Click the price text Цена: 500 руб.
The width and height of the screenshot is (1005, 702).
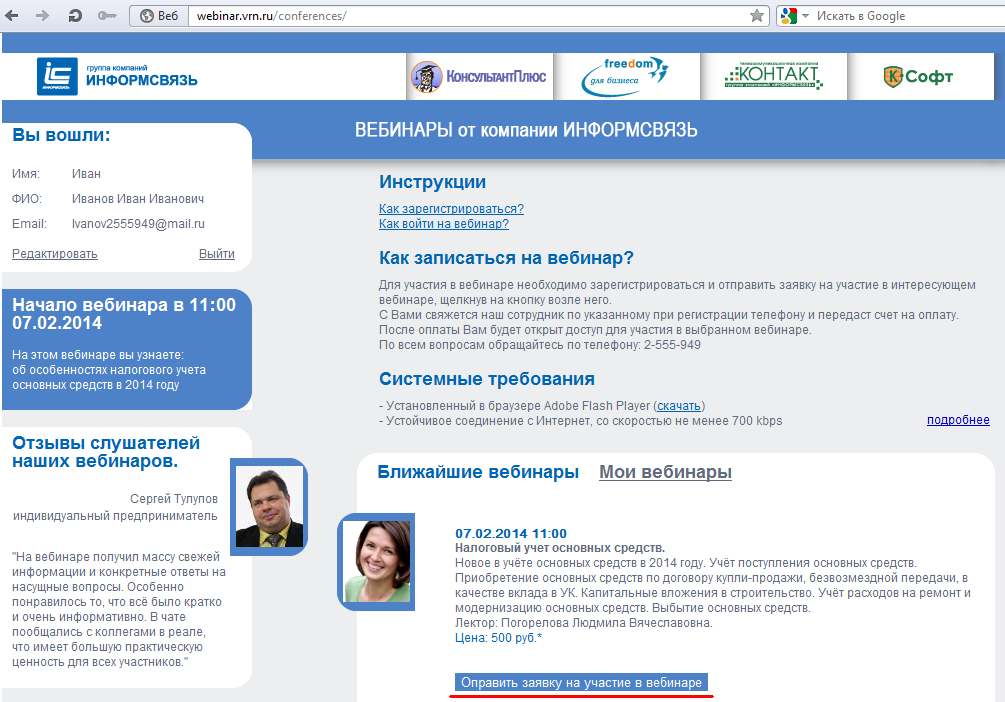pyautogui.click(x=498, y=638)
